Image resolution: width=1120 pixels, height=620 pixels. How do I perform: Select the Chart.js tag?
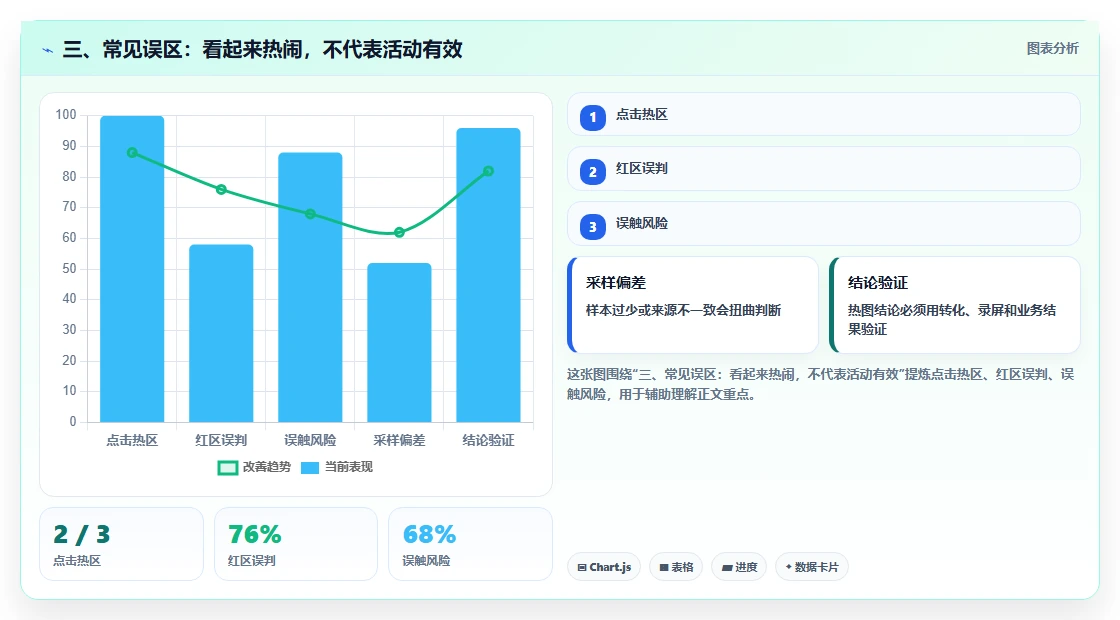(604, 567)
